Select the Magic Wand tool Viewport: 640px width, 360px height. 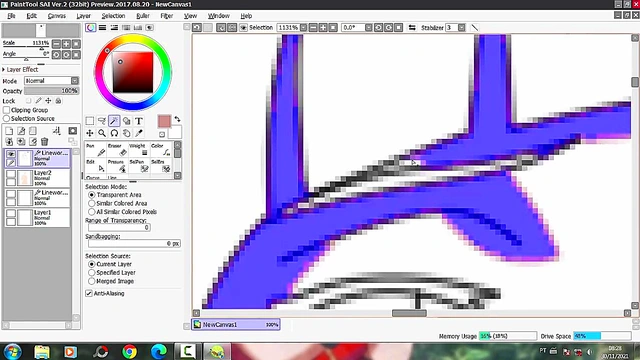[x=114, y=121]
